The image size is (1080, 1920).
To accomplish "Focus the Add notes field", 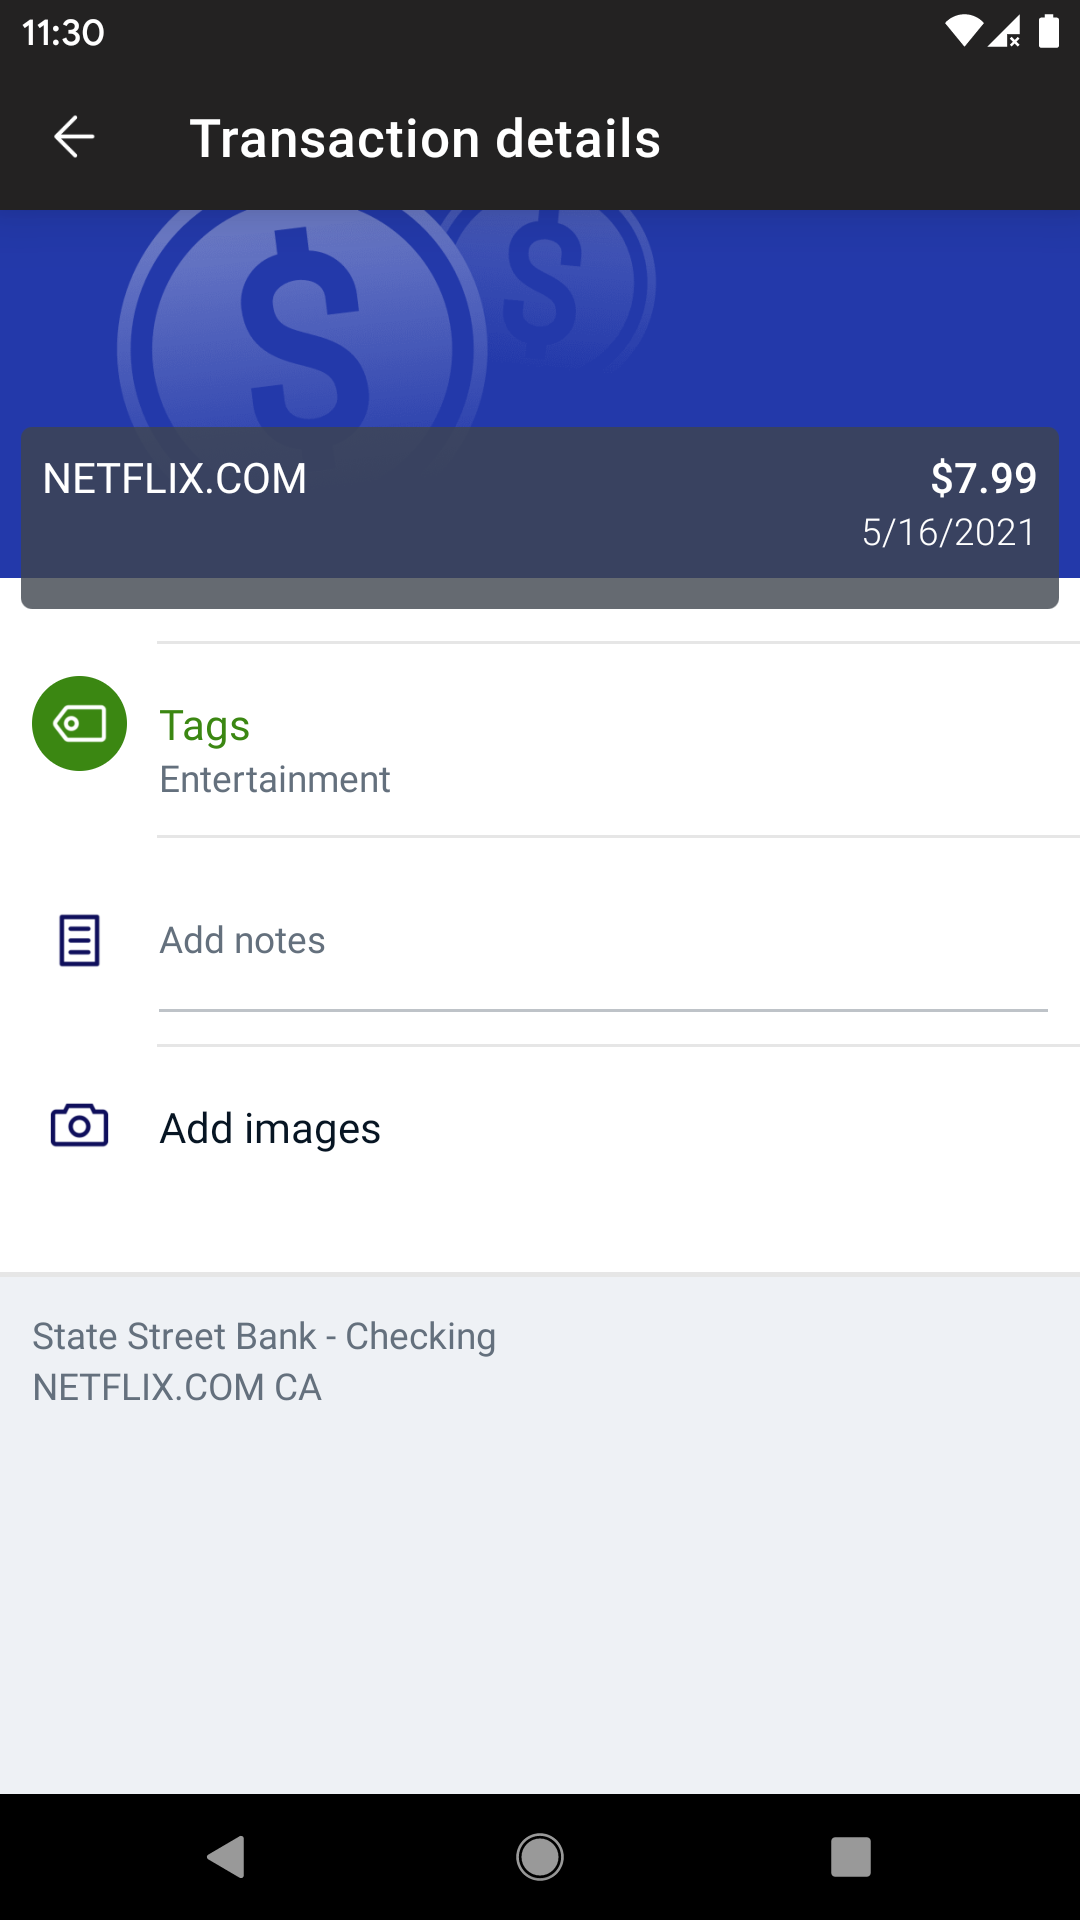I will pyautogui.click(x=600, y=941).
